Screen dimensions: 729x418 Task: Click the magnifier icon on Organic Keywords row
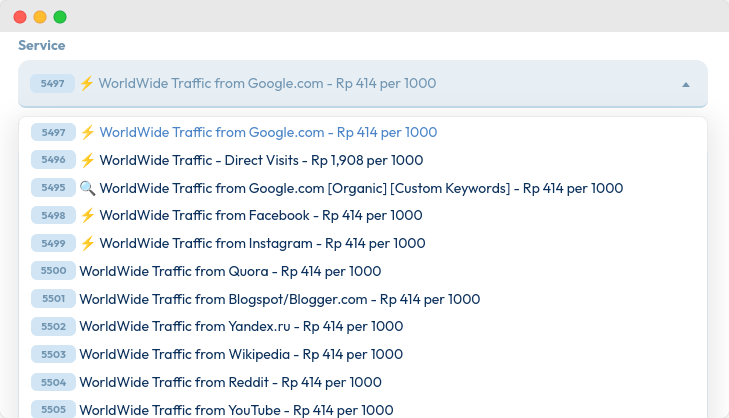click(x=87, y=188)
